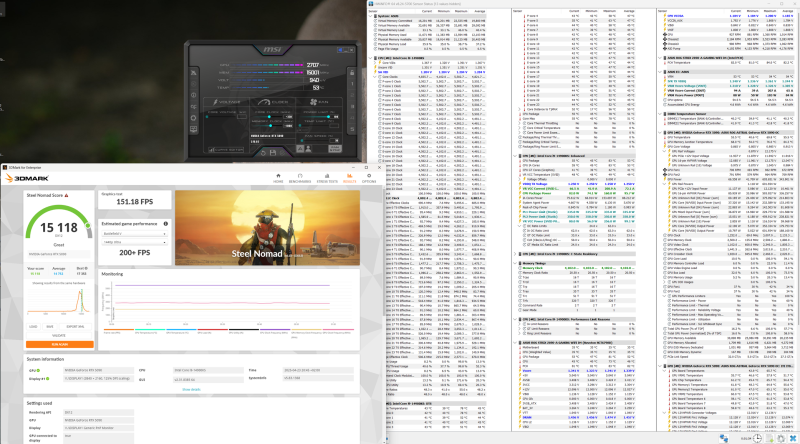Collapse the GPU Rail Voltages subtree

[x=664, y=151]
